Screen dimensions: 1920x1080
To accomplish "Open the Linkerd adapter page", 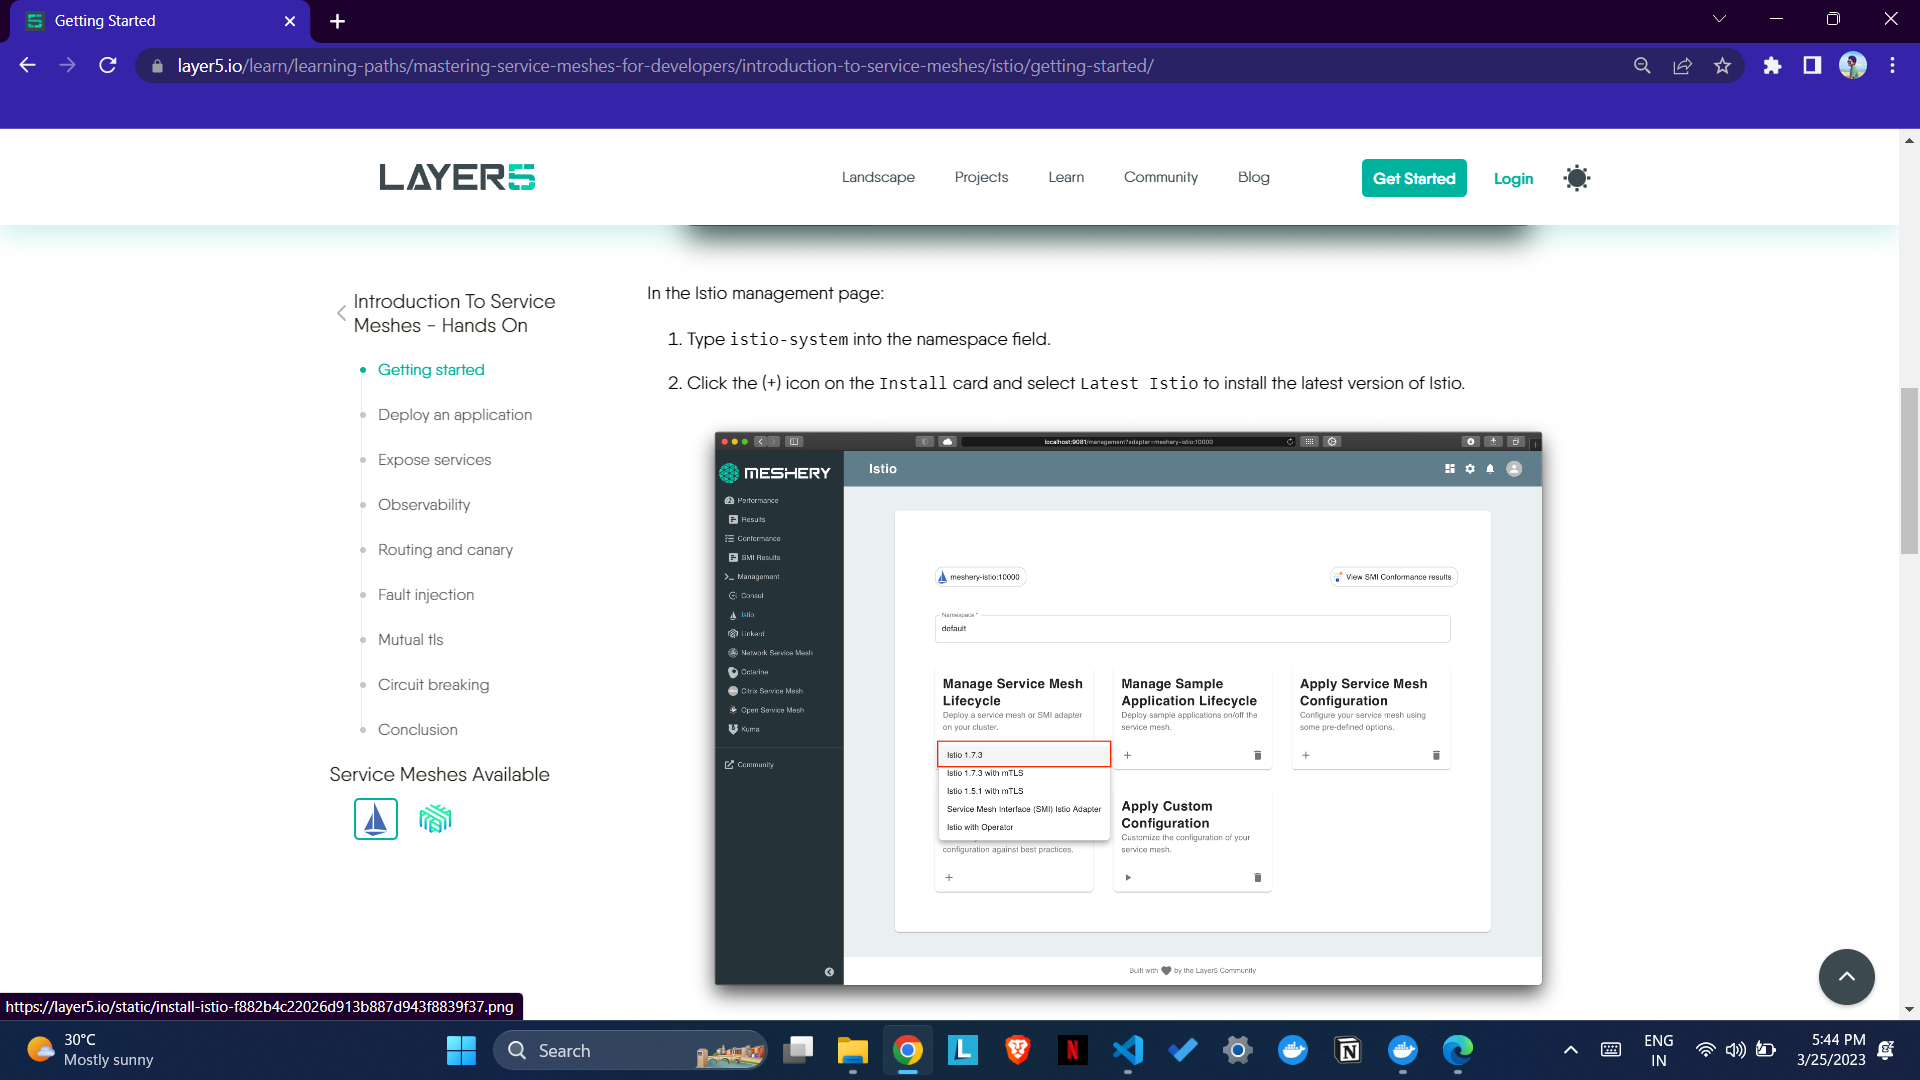I will (752, 633).
